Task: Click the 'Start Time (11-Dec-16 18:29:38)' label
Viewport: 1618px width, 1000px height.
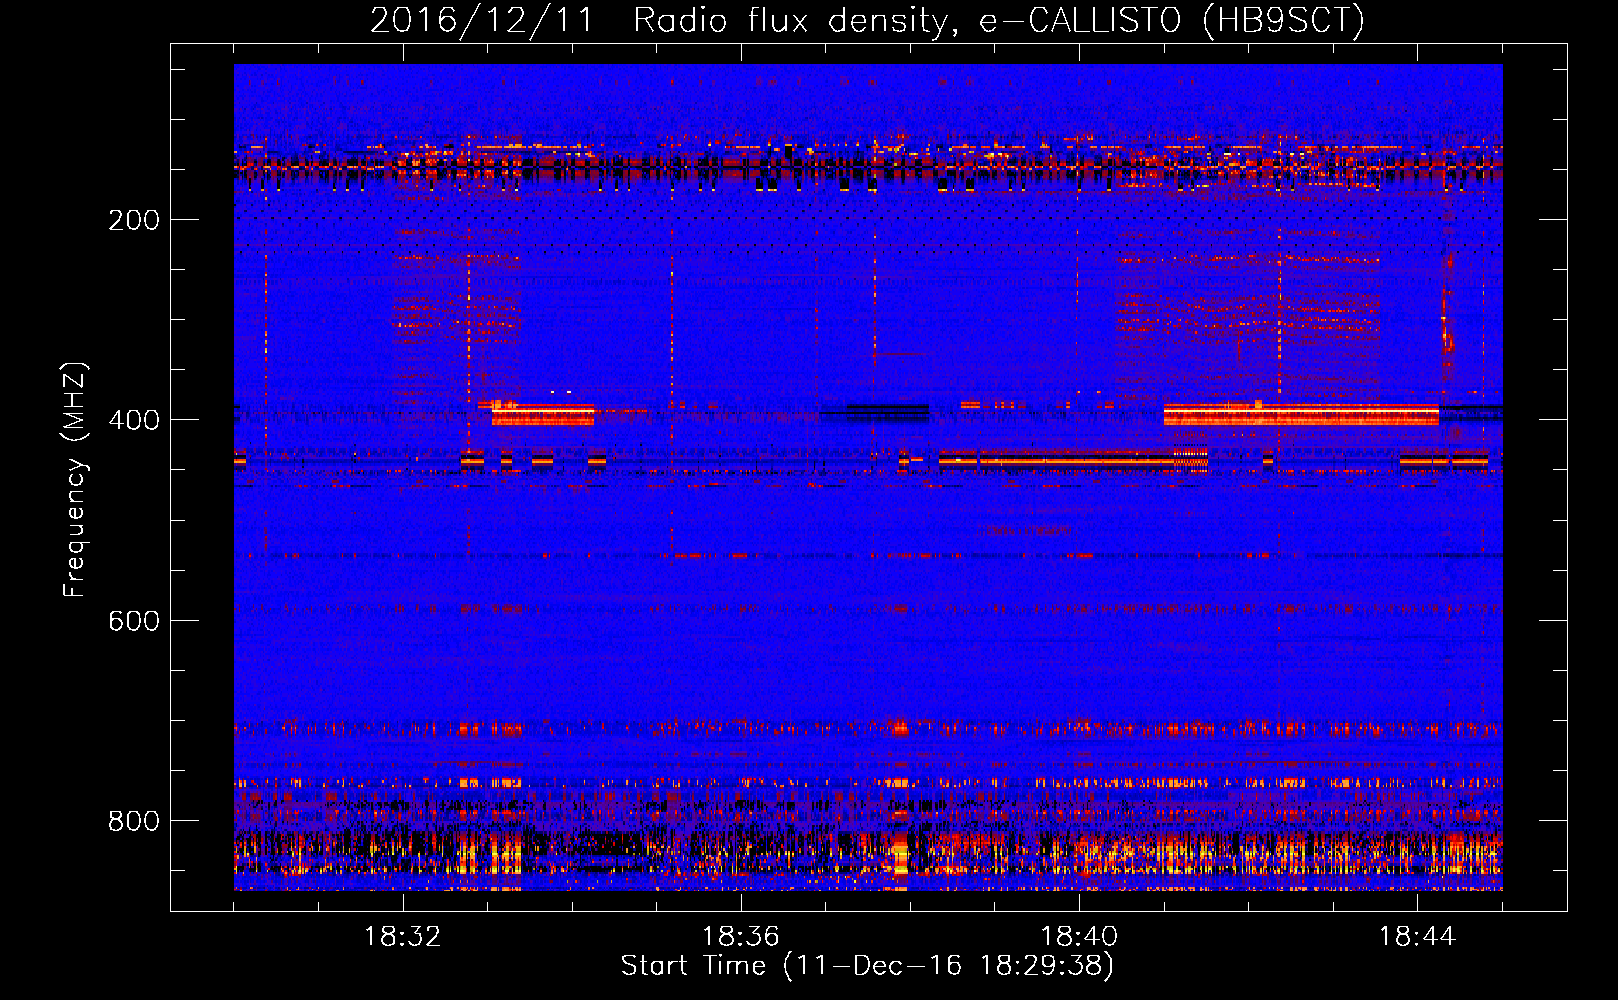Action: pos(867,966)
